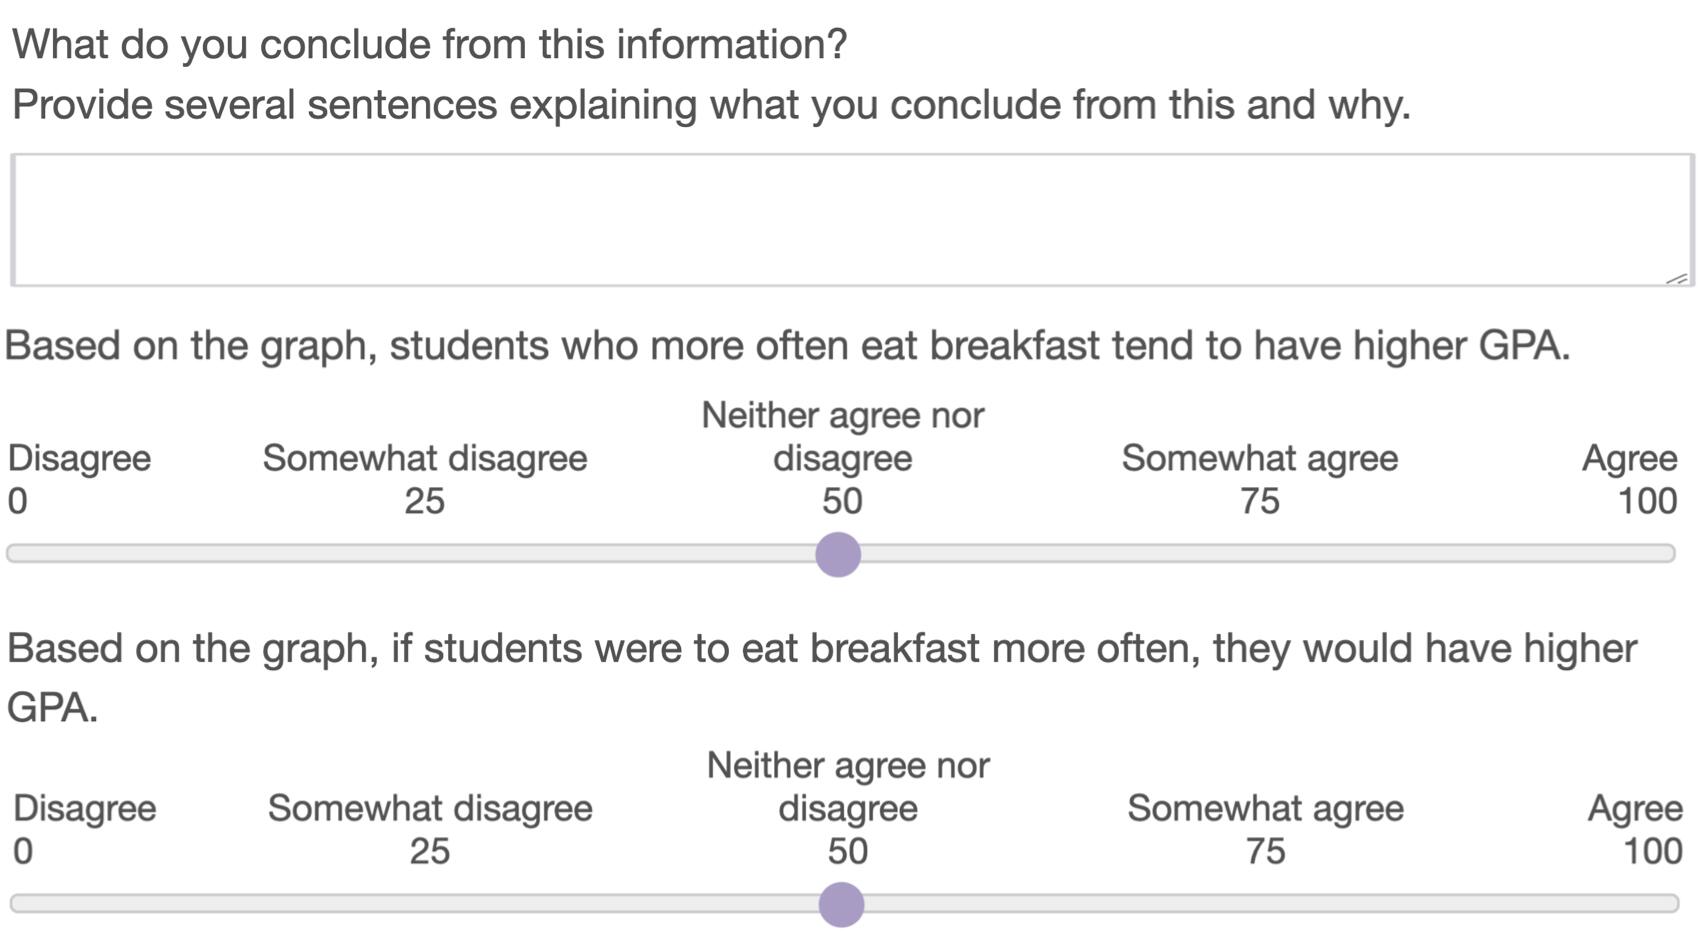Click the purple handle of the 'tend to have higher GPA' slider
This screenshot has height=948, width=1704.
(838, 554)
